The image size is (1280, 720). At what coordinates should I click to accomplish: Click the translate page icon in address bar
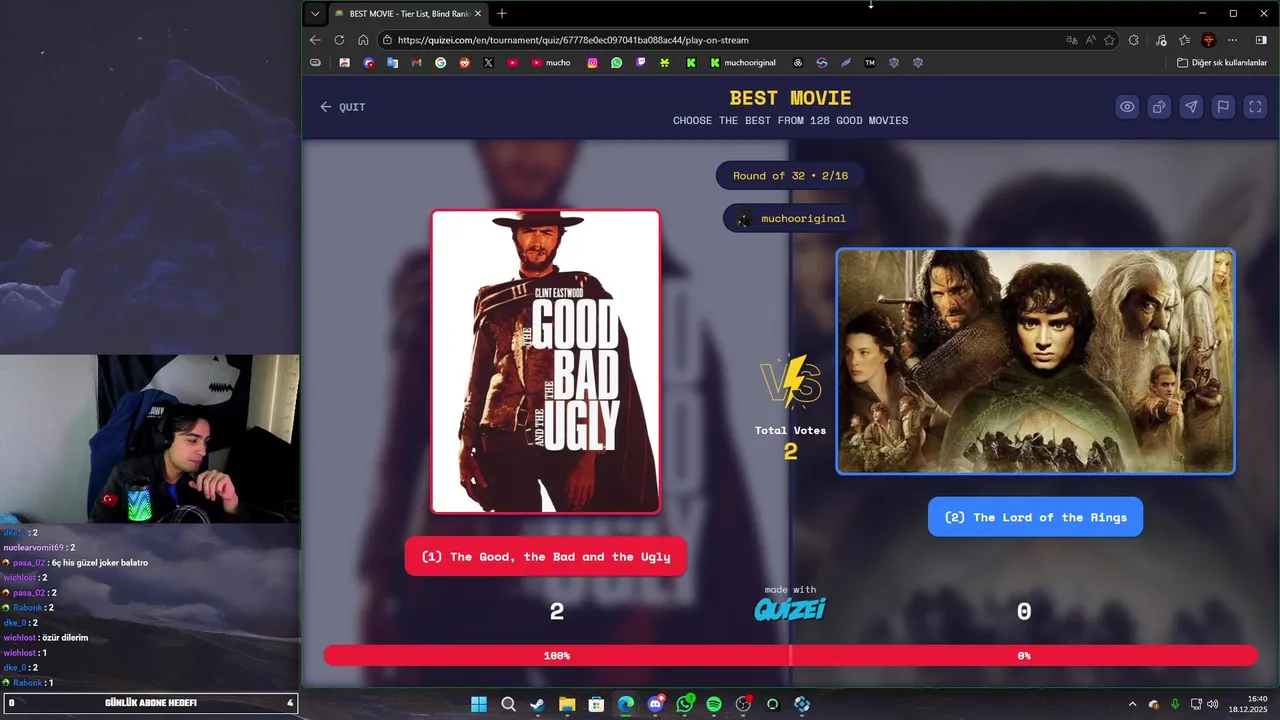[1072, 40]
